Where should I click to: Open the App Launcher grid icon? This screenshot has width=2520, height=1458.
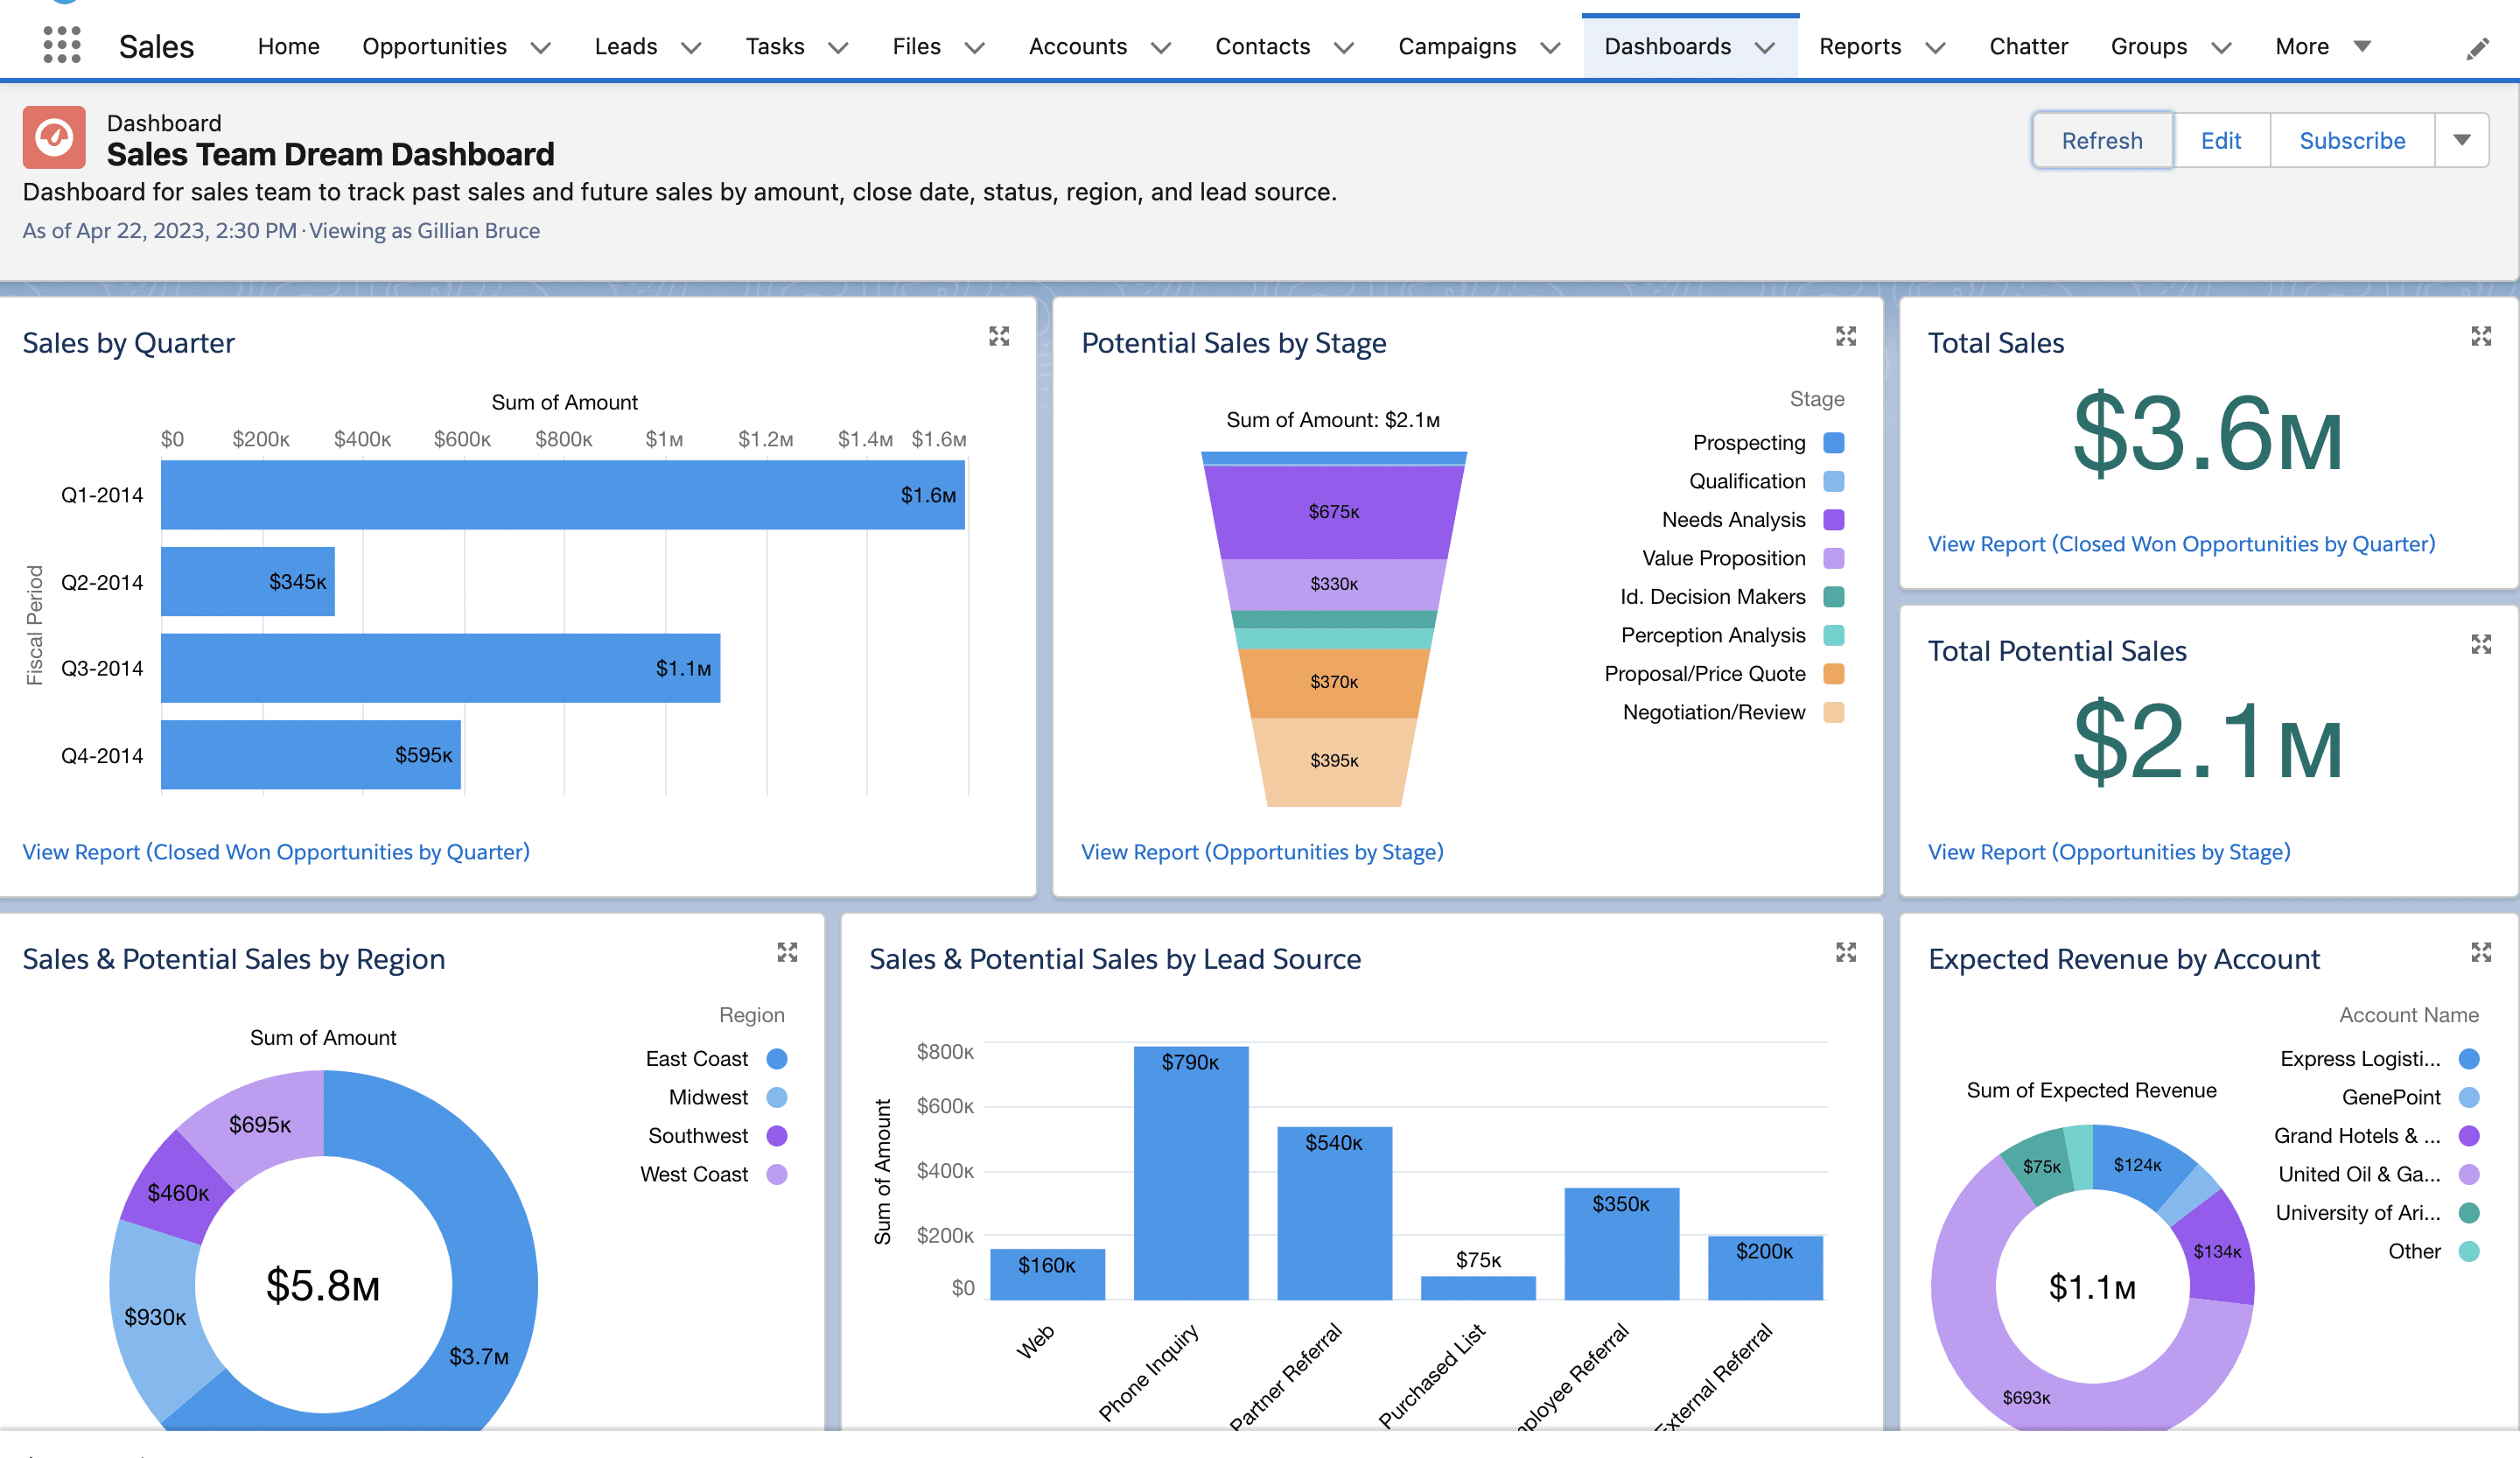tap(62, 46)
